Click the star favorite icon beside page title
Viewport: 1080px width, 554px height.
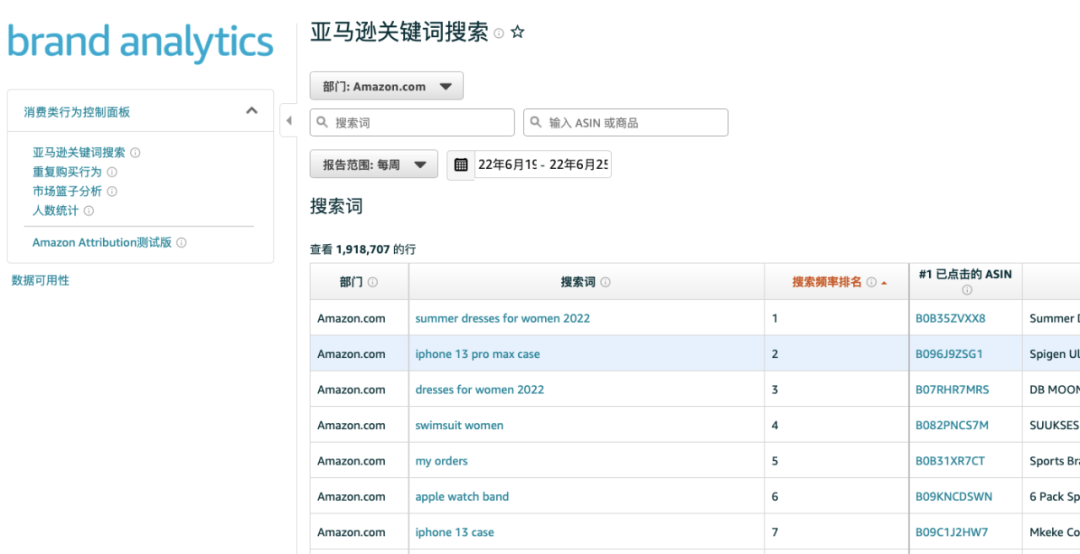coord(517,32)
